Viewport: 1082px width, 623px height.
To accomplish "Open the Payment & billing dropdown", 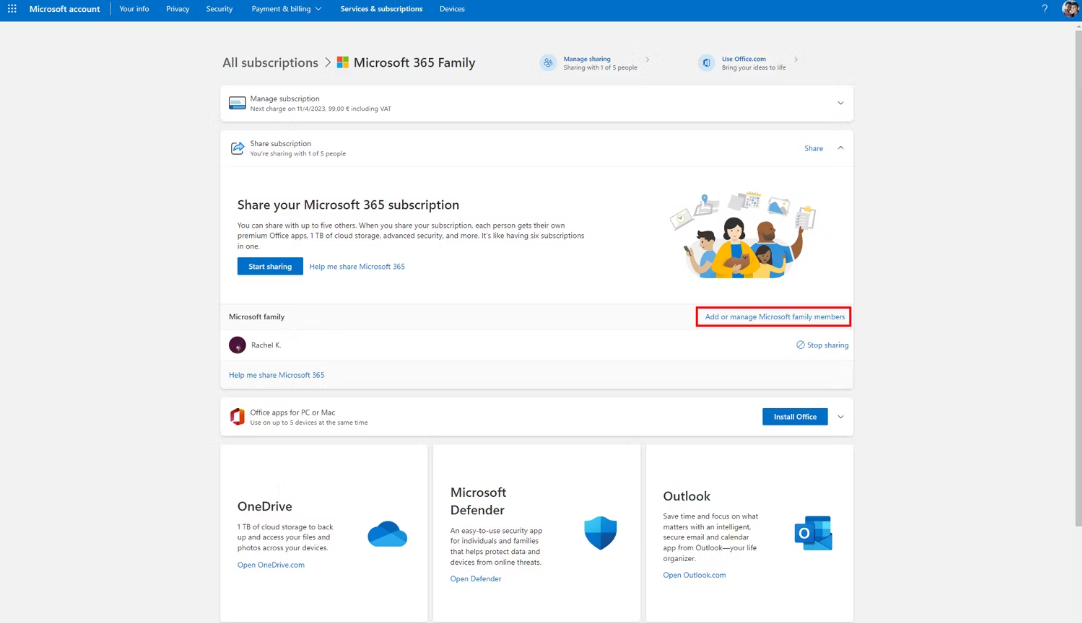I will pyautogui.click(x=286, y=9).
